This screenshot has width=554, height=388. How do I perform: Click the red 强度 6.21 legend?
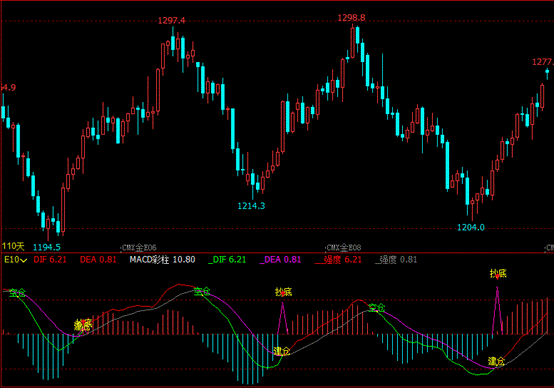click(x=338, y=260)
